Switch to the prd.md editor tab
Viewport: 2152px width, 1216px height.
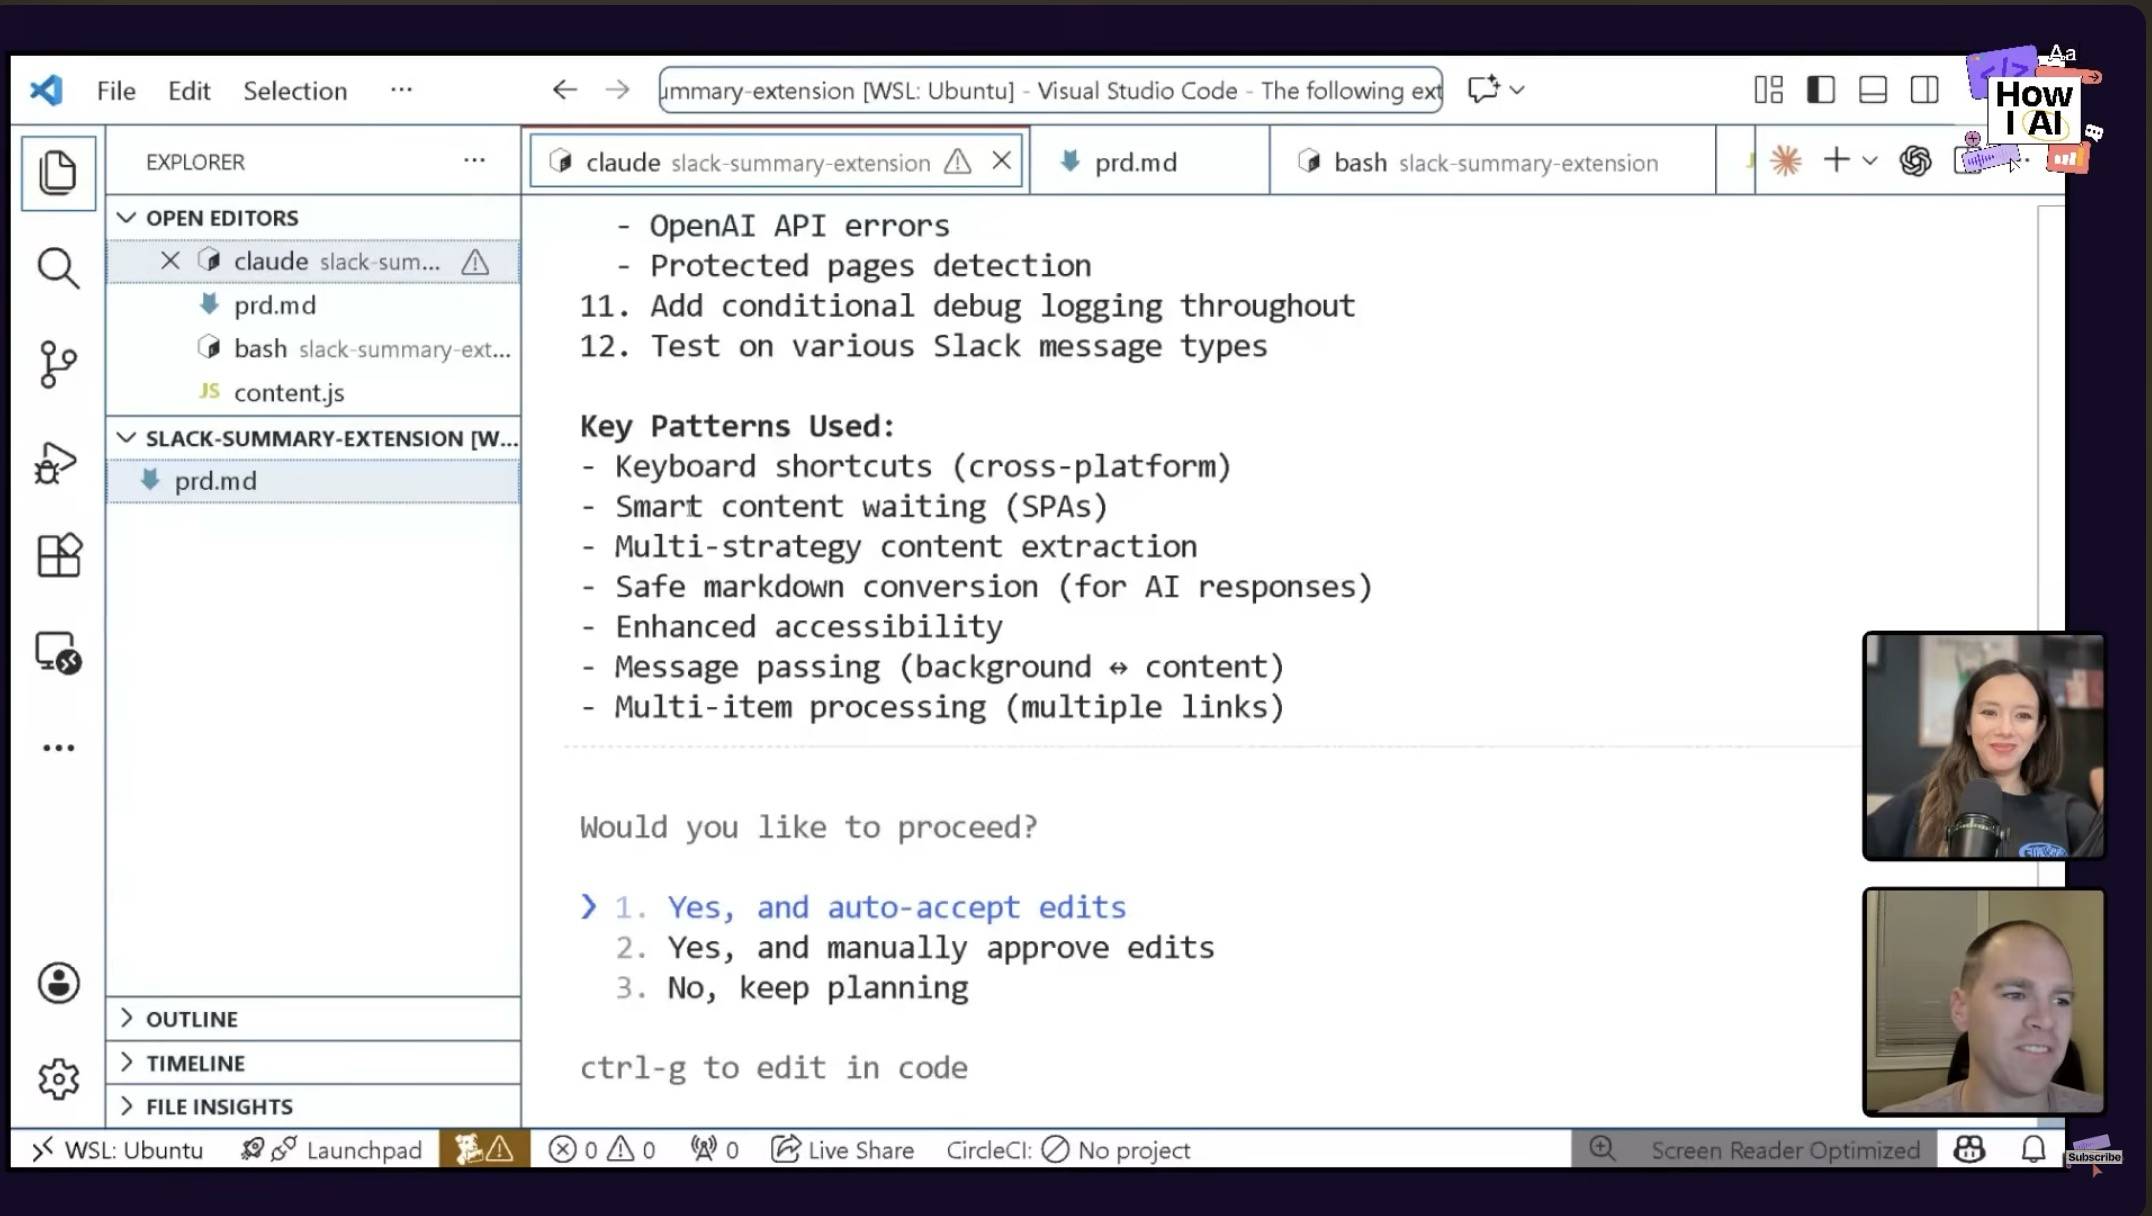click(x=1134, y=162)
